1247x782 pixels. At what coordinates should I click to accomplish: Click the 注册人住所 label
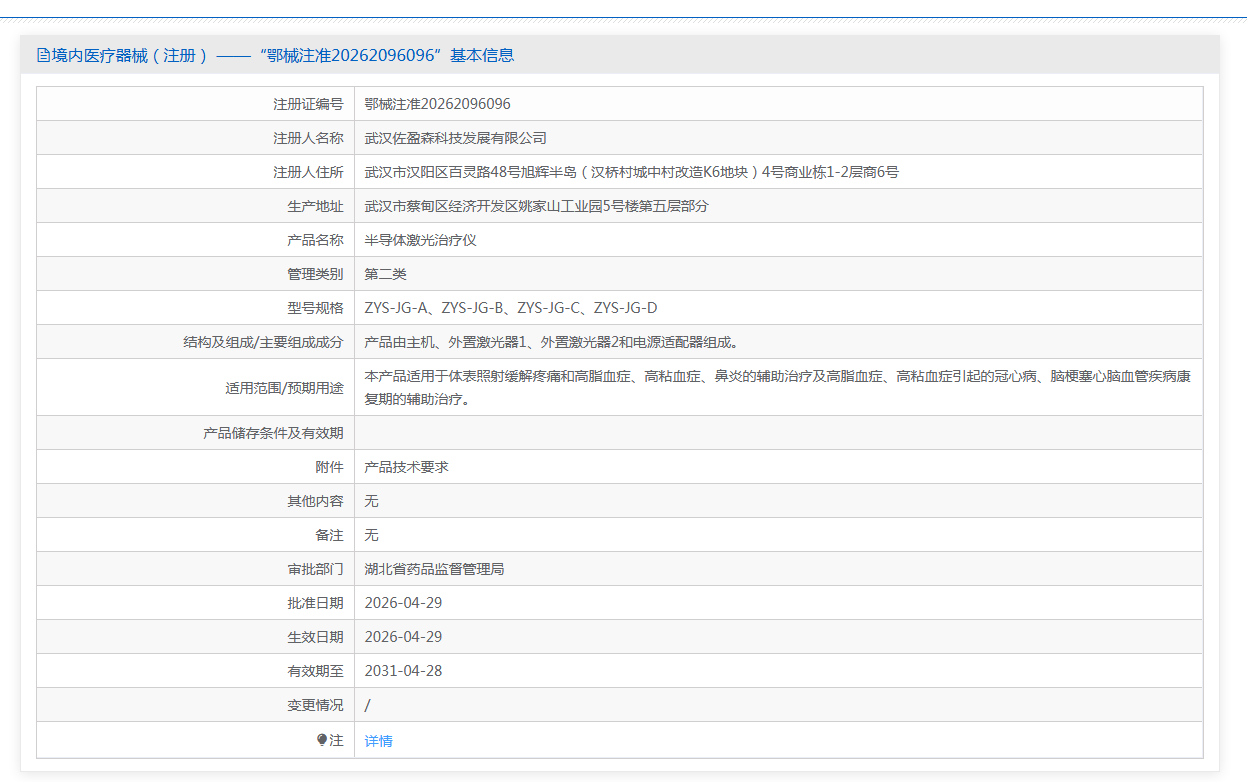[308, 172]
